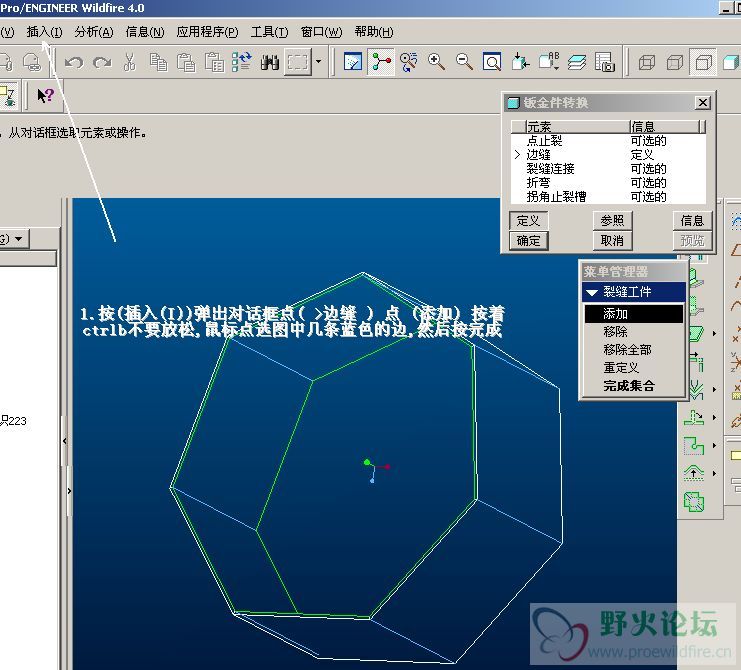Open the 应用程序(P) menu
The height and width of the screenshot is (670, 741).
coord(207,32)
